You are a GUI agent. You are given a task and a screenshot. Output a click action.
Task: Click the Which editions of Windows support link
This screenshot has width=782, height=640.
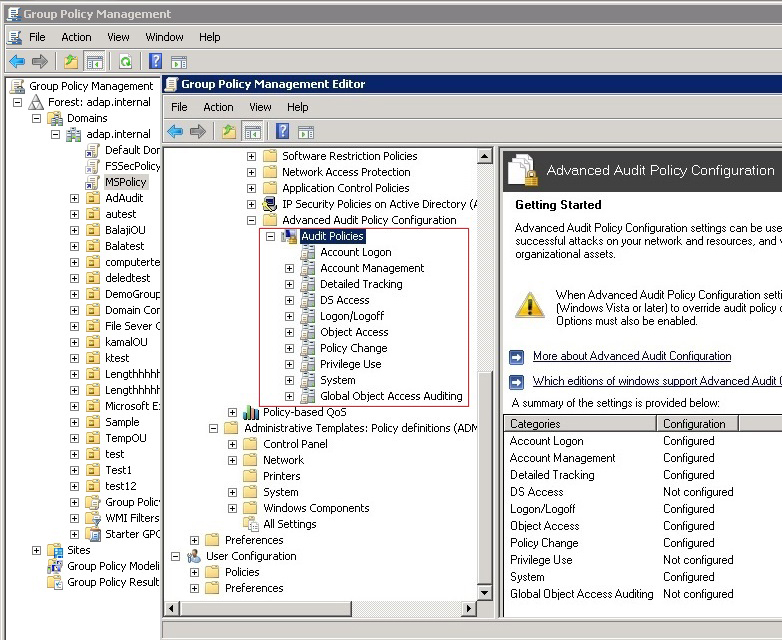click(x=656, y=381)
